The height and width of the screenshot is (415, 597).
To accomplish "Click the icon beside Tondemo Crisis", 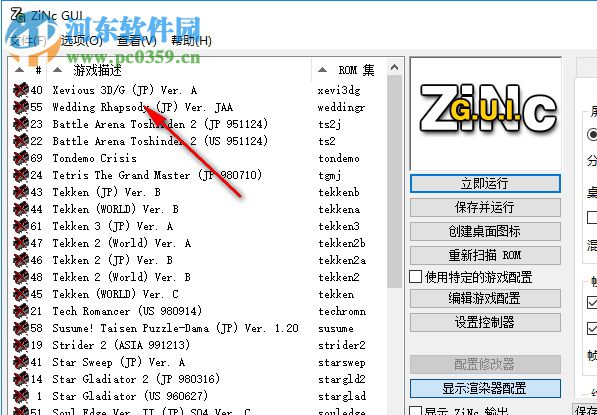I will 21,158.
